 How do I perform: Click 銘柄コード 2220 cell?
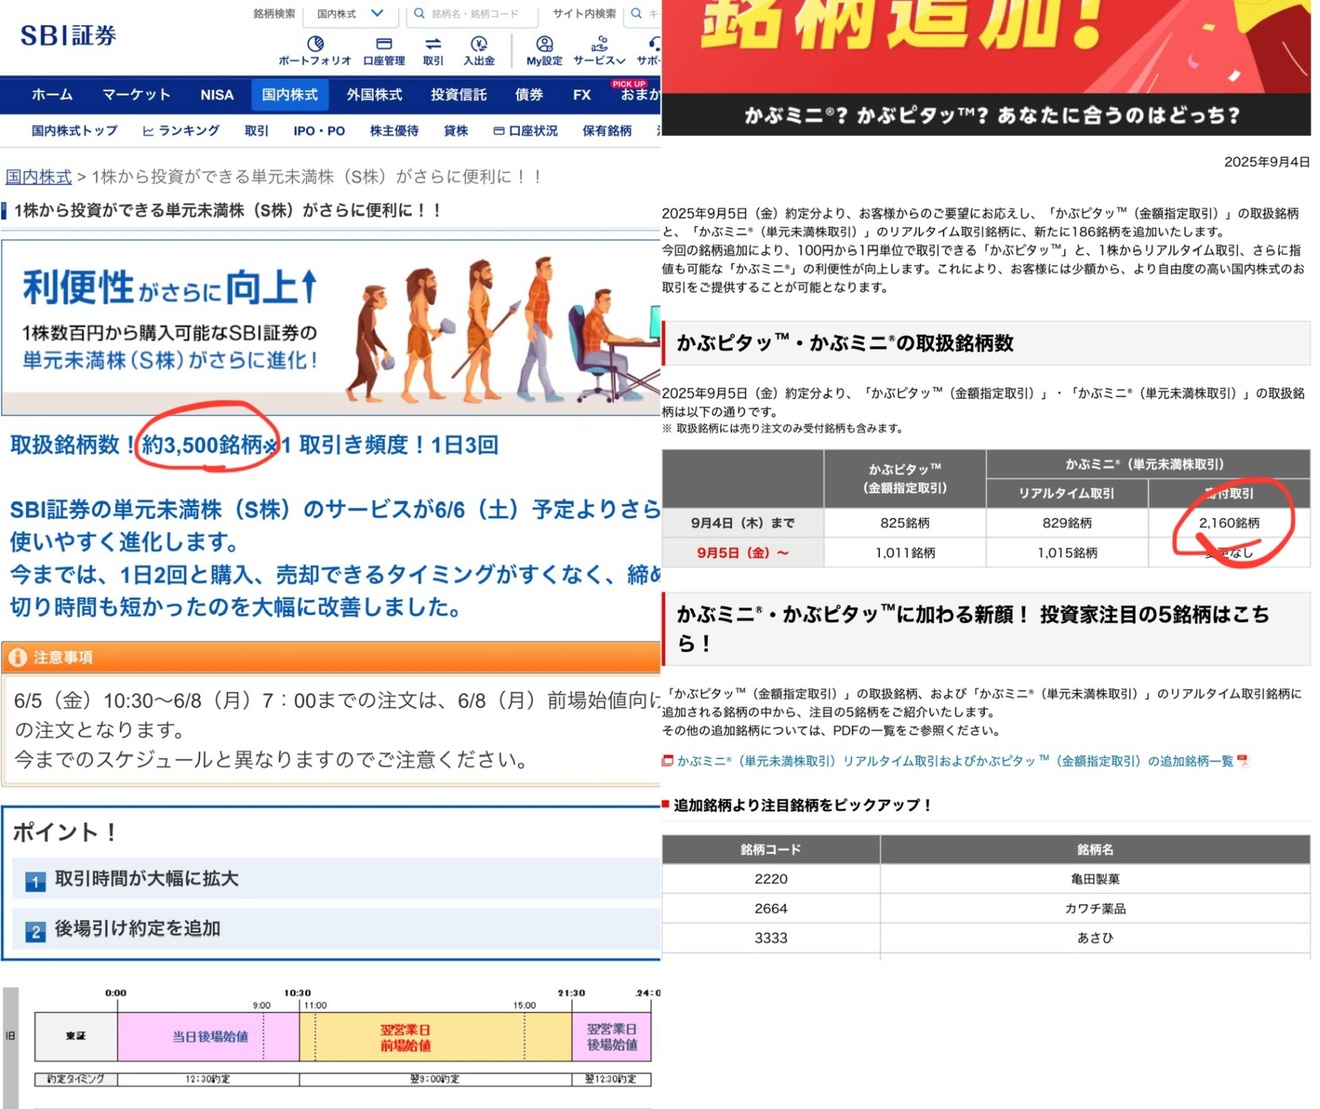pyautogui.click(x=771, y=879)
